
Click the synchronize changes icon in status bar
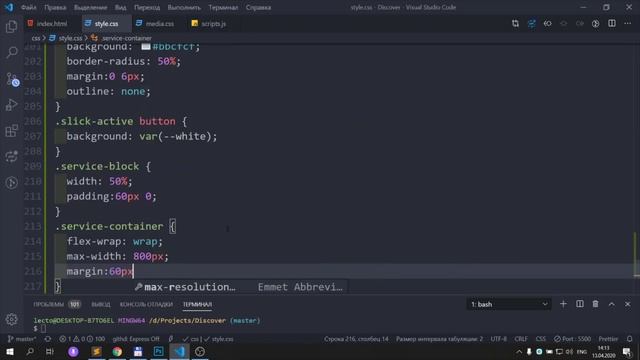48,339
